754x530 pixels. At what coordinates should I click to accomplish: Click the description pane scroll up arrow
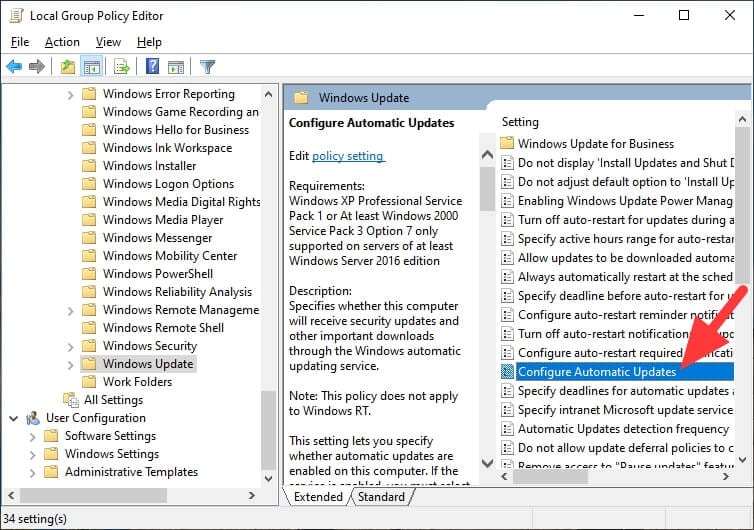(487, 155)
